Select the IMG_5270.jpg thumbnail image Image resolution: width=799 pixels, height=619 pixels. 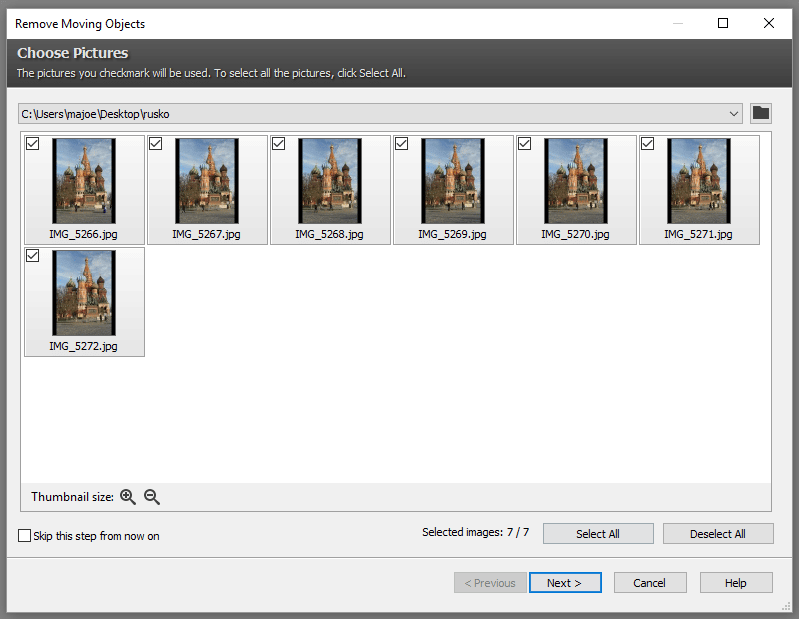pyautogui.click(x=576, y=181)
